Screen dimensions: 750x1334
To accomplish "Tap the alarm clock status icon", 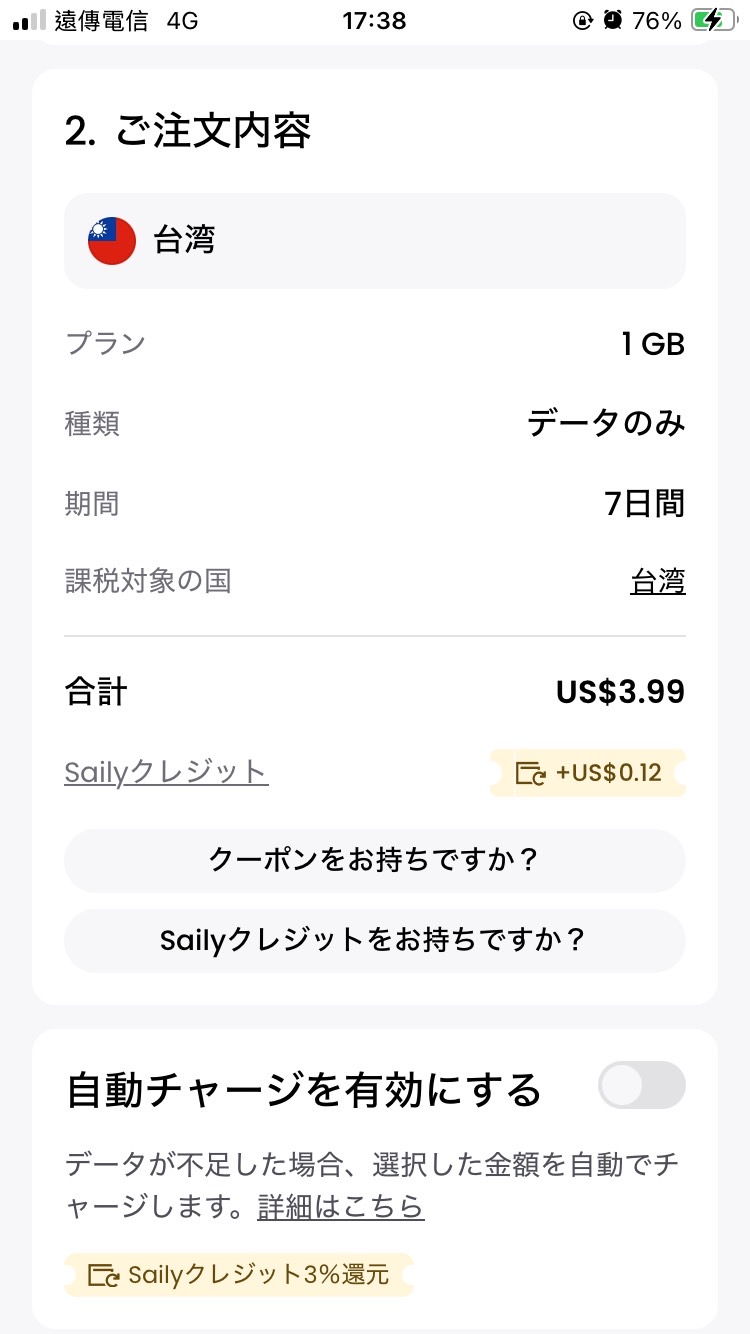I will pyautogui.click(x=613, y=20).
